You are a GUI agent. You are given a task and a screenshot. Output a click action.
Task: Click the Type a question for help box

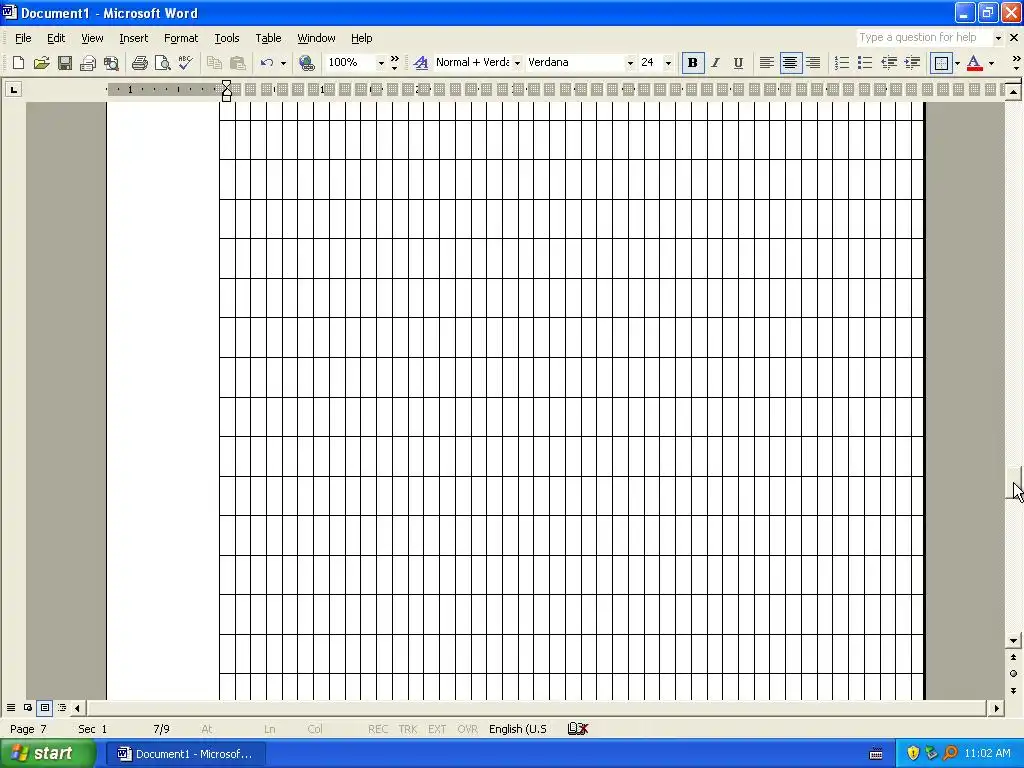924,37
